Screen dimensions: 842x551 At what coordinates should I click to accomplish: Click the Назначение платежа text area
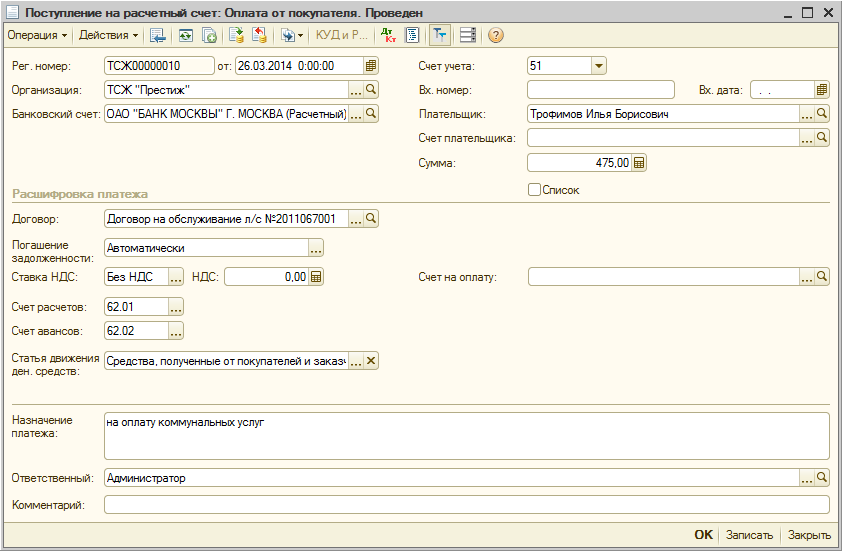467,436
